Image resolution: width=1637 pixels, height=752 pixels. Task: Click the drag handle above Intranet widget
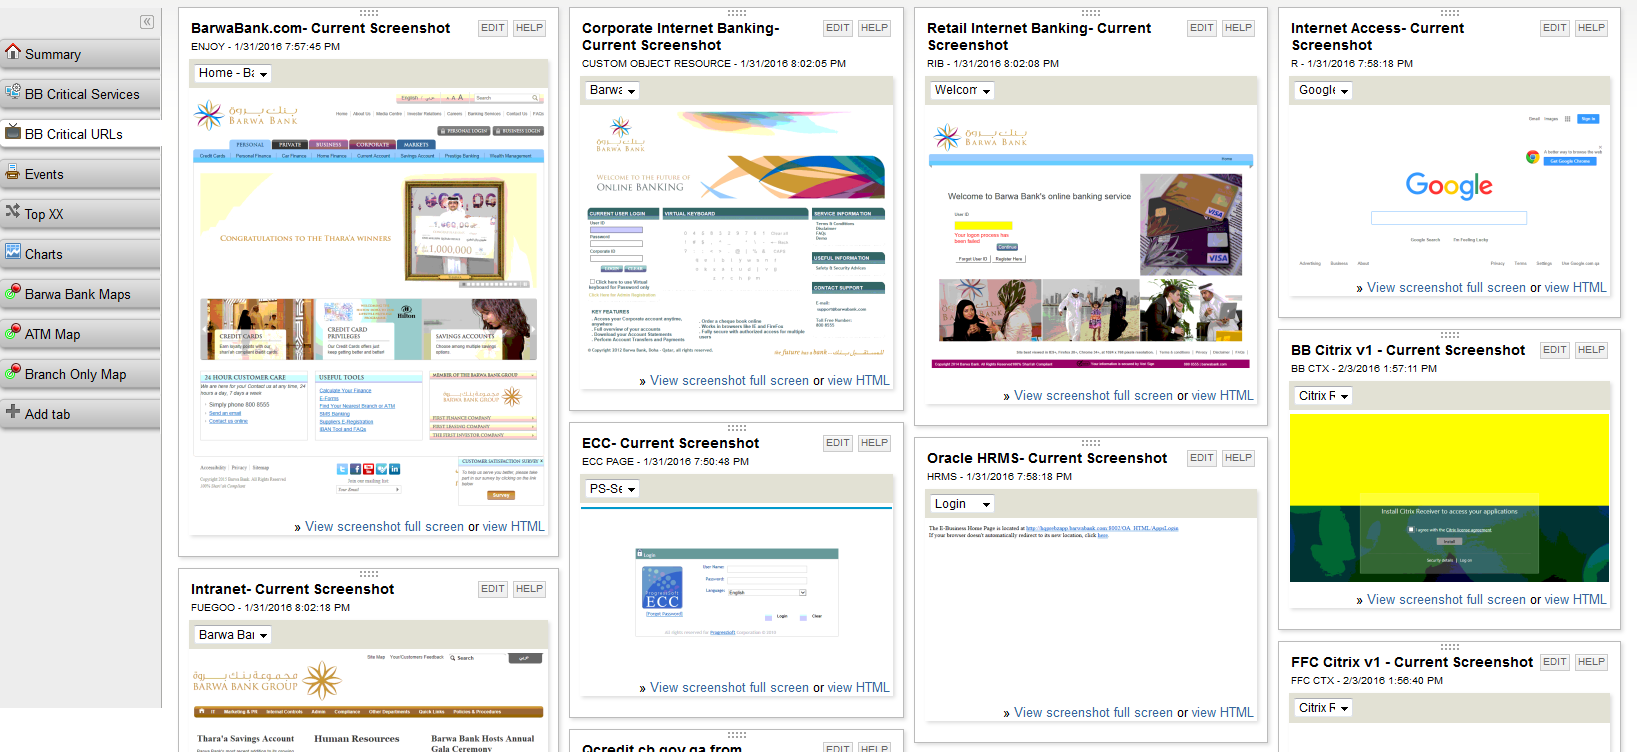click(x=369, y=574)
